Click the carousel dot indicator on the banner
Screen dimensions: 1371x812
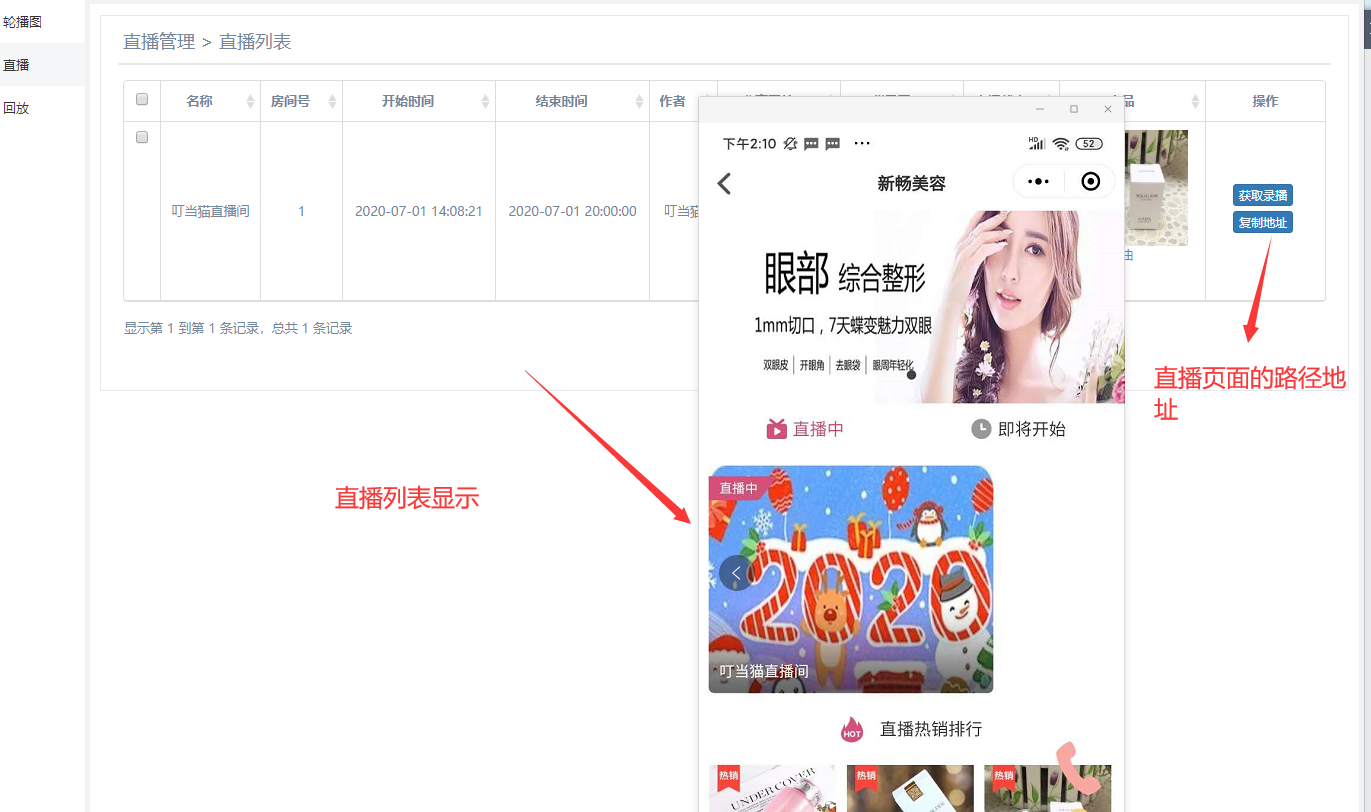click(911, 374)
